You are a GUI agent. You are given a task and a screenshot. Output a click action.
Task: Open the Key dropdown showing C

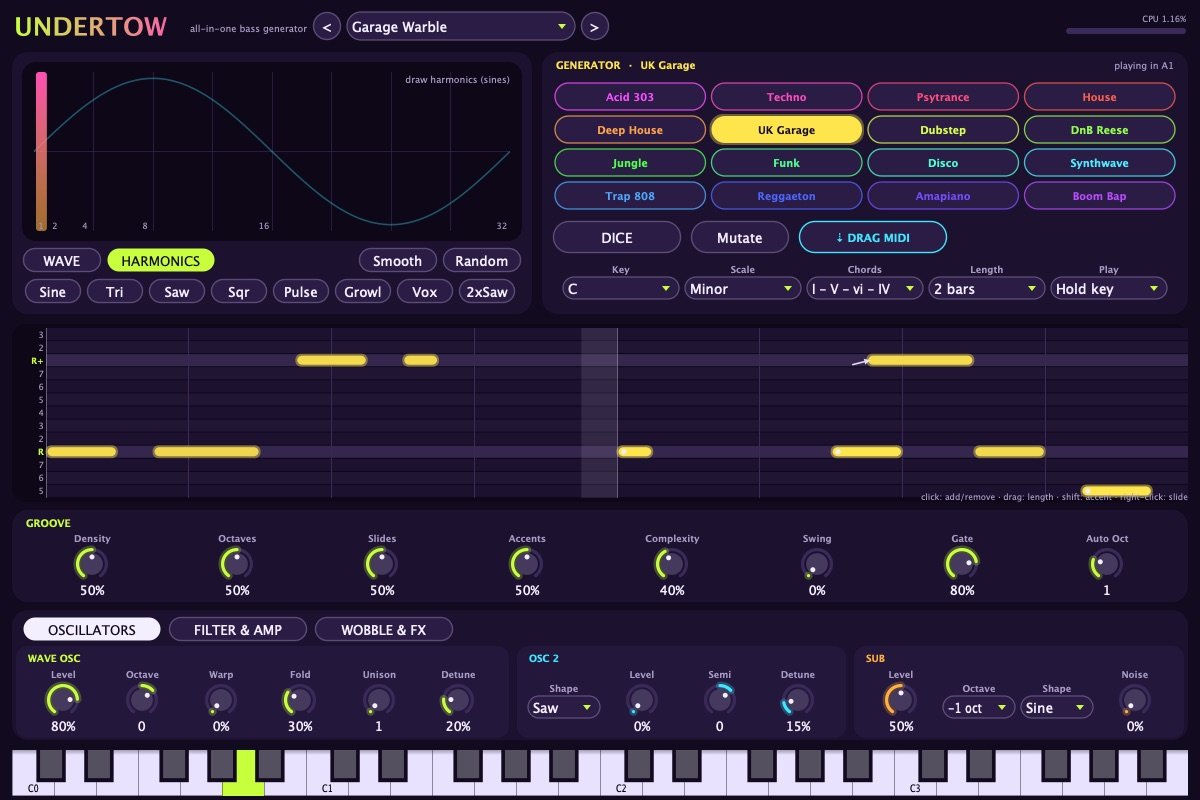click(621, 289)
